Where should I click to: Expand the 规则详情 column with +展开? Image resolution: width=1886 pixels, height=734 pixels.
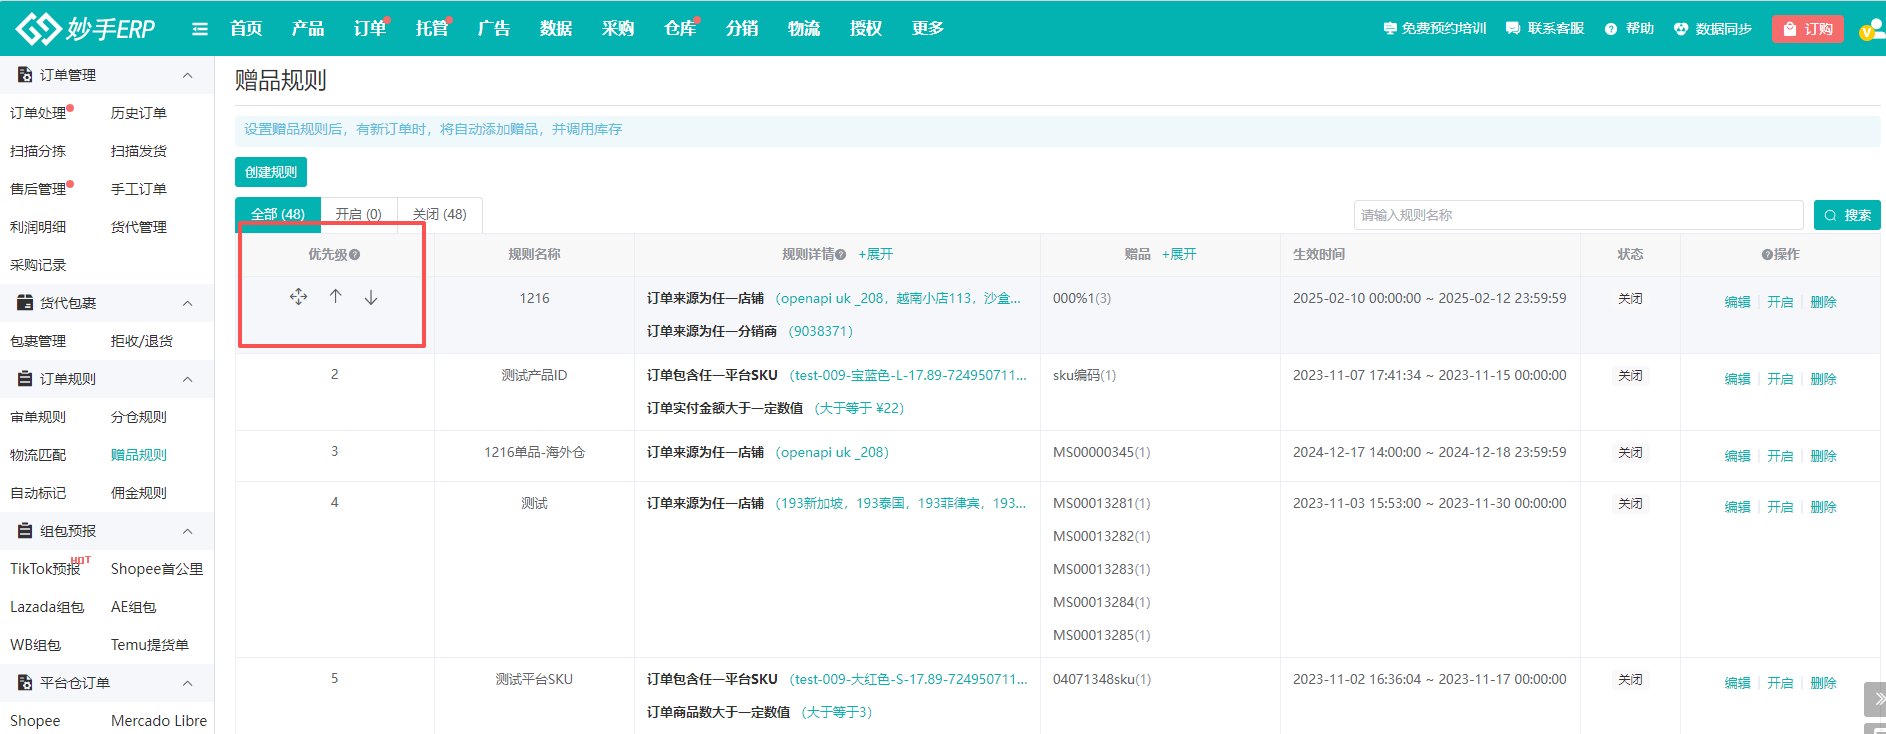click(875, 255)
